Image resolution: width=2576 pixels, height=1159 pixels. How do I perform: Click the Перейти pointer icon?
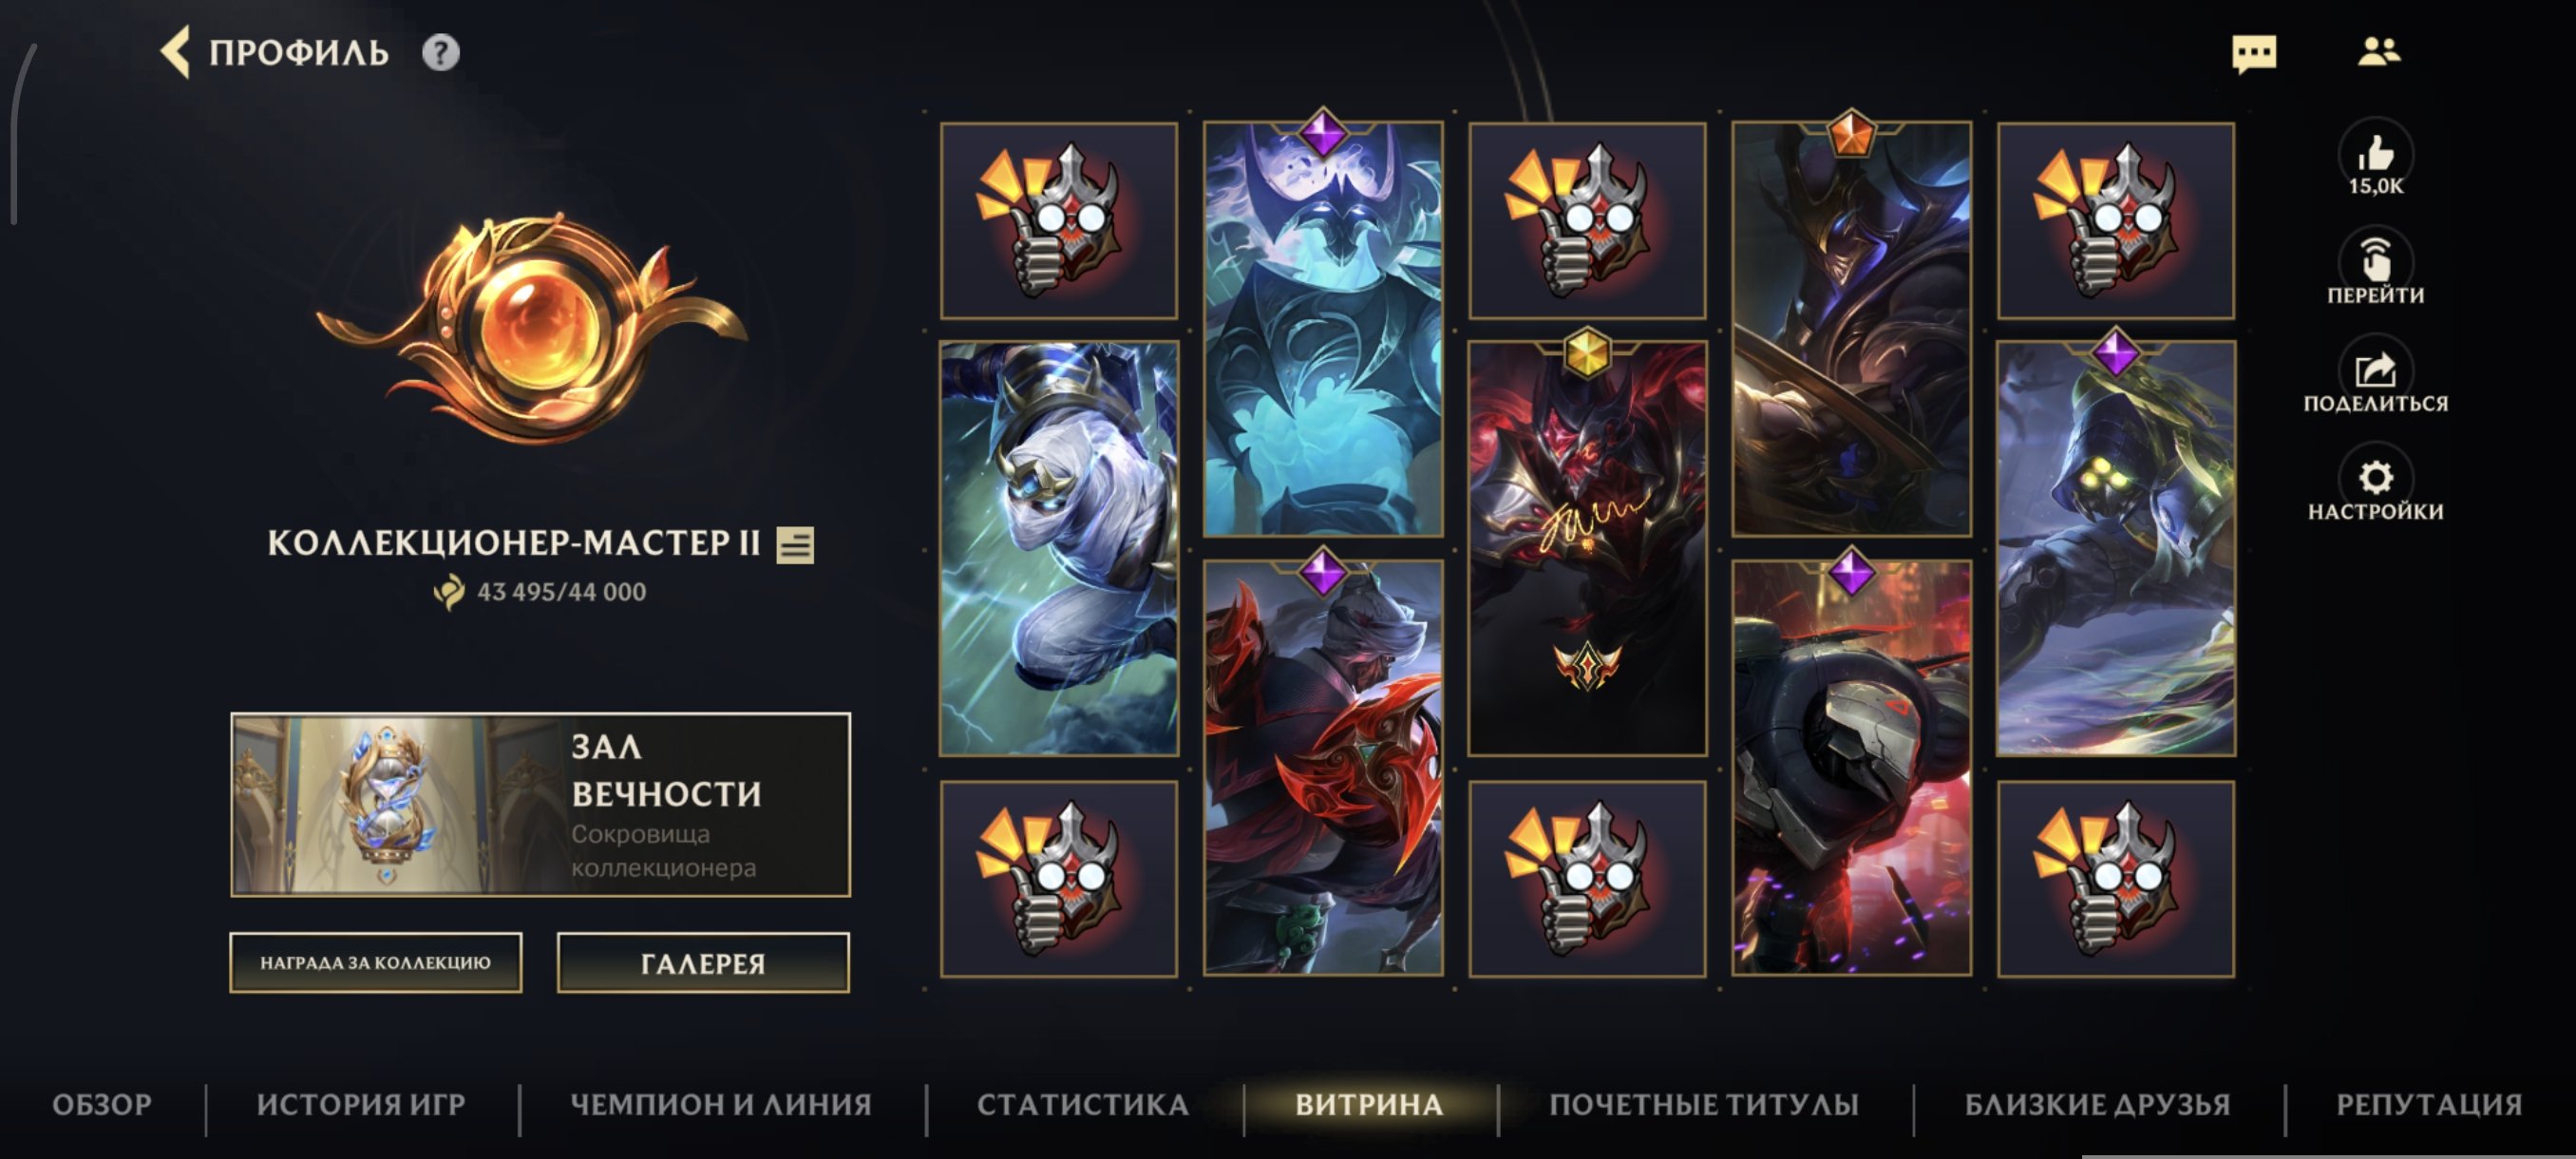[x=2375, y=261]
